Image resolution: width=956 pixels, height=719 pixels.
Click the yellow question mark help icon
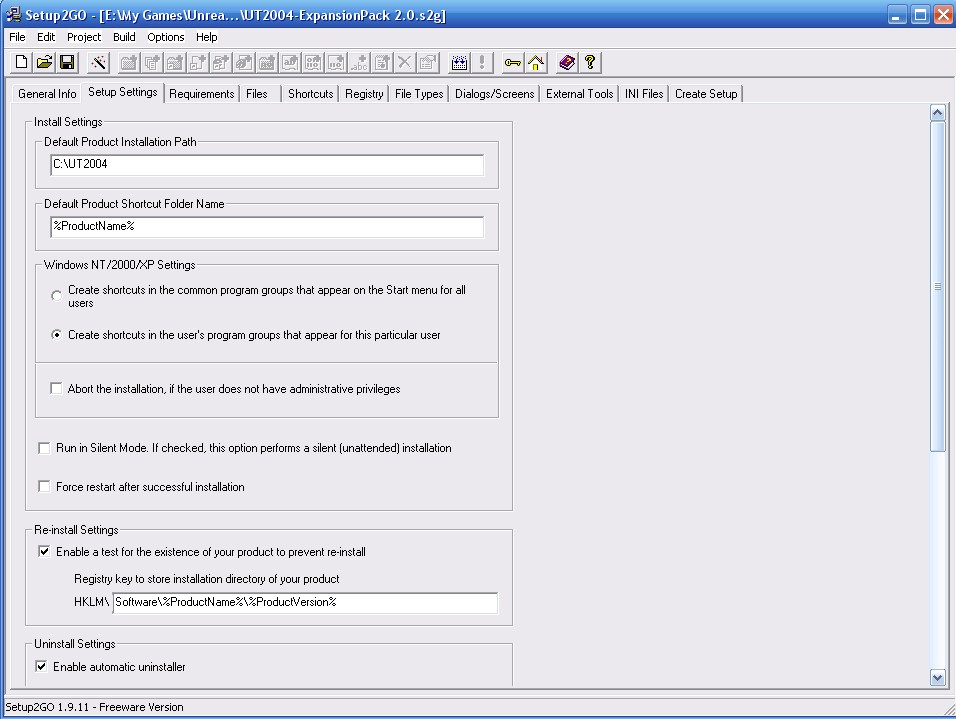point(590,62)
